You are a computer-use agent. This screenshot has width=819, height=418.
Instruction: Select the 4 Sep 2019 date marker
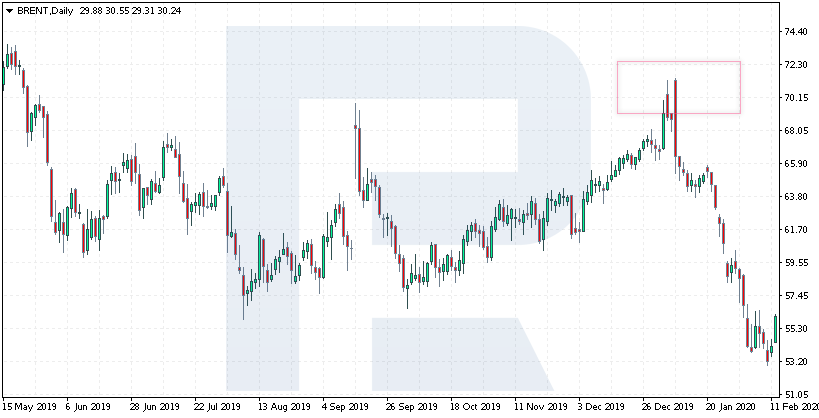point(346,408)
